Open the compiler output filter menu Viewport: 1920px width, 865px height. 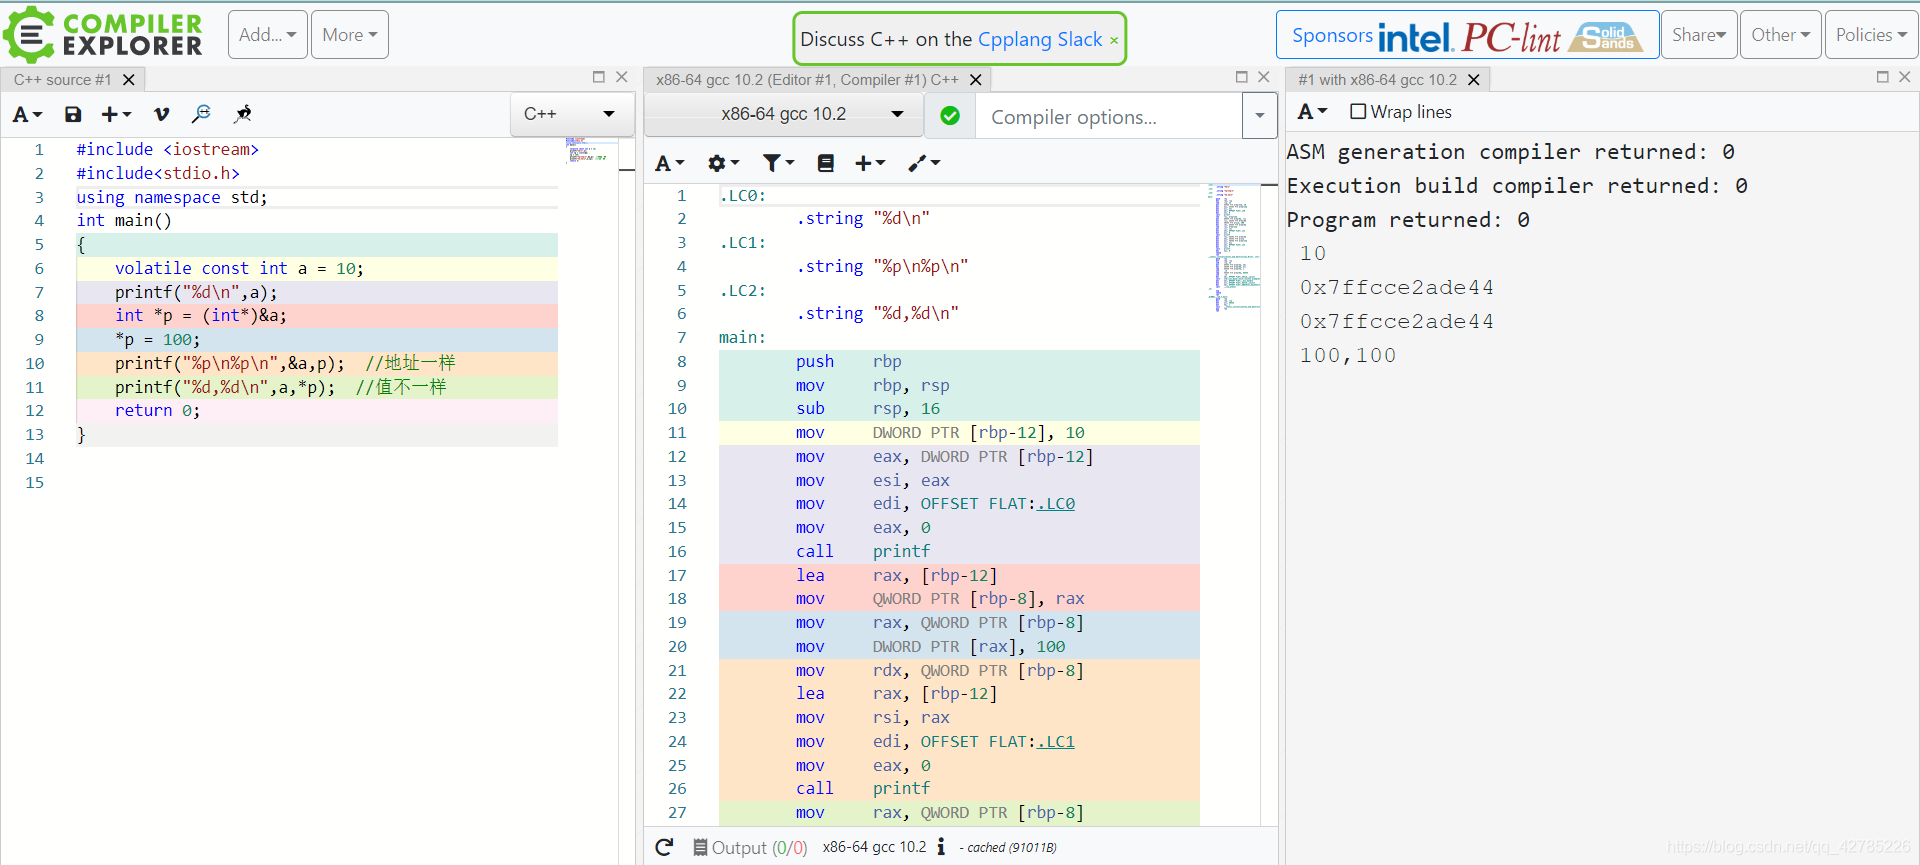coord(777,163)
